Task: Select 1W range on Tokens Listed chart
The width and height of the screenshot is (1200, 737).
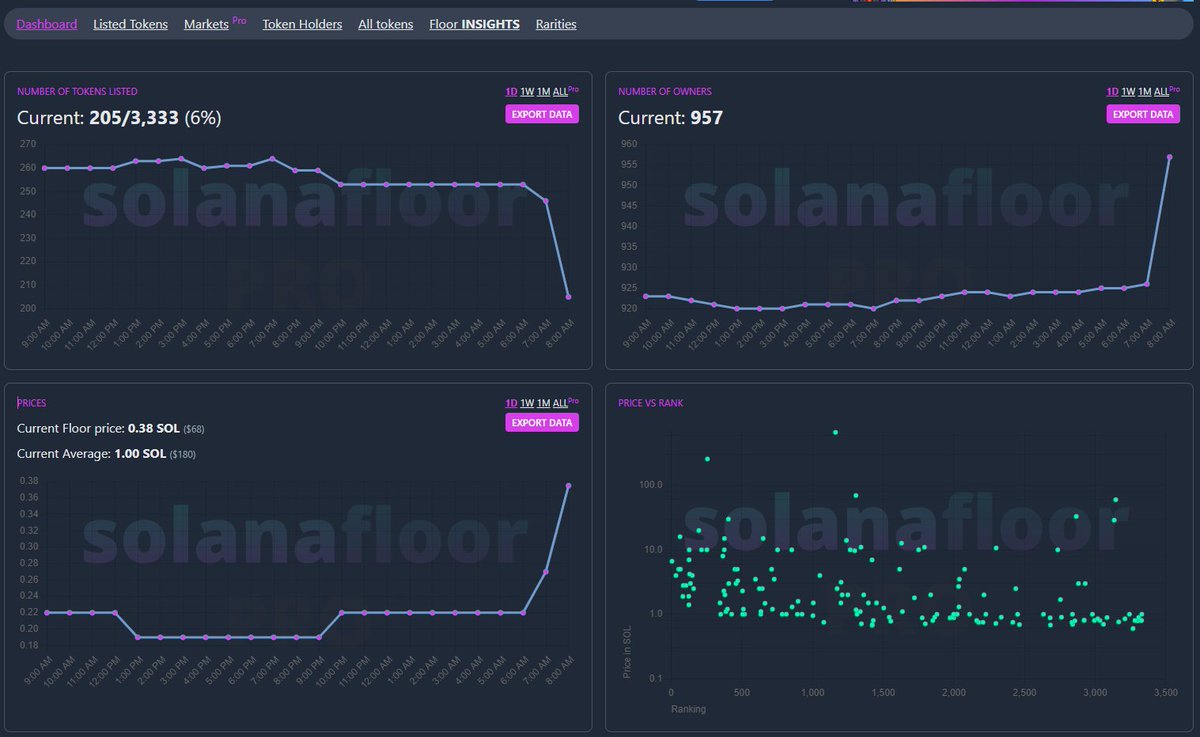Action: click(x=527, y=92)
